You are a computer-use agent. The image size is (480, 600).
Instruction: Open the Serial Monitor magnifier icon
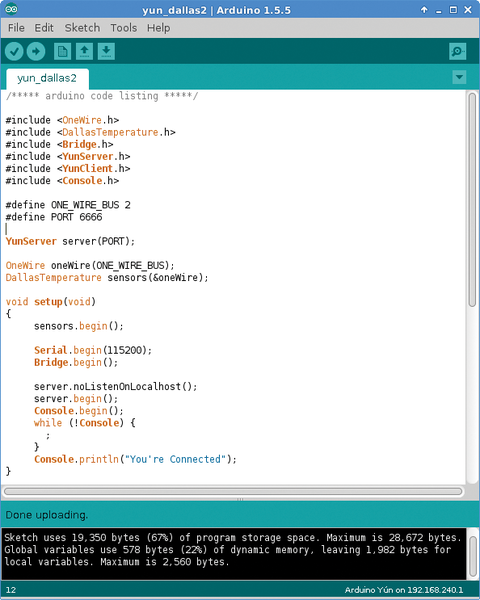click(457, 51)
